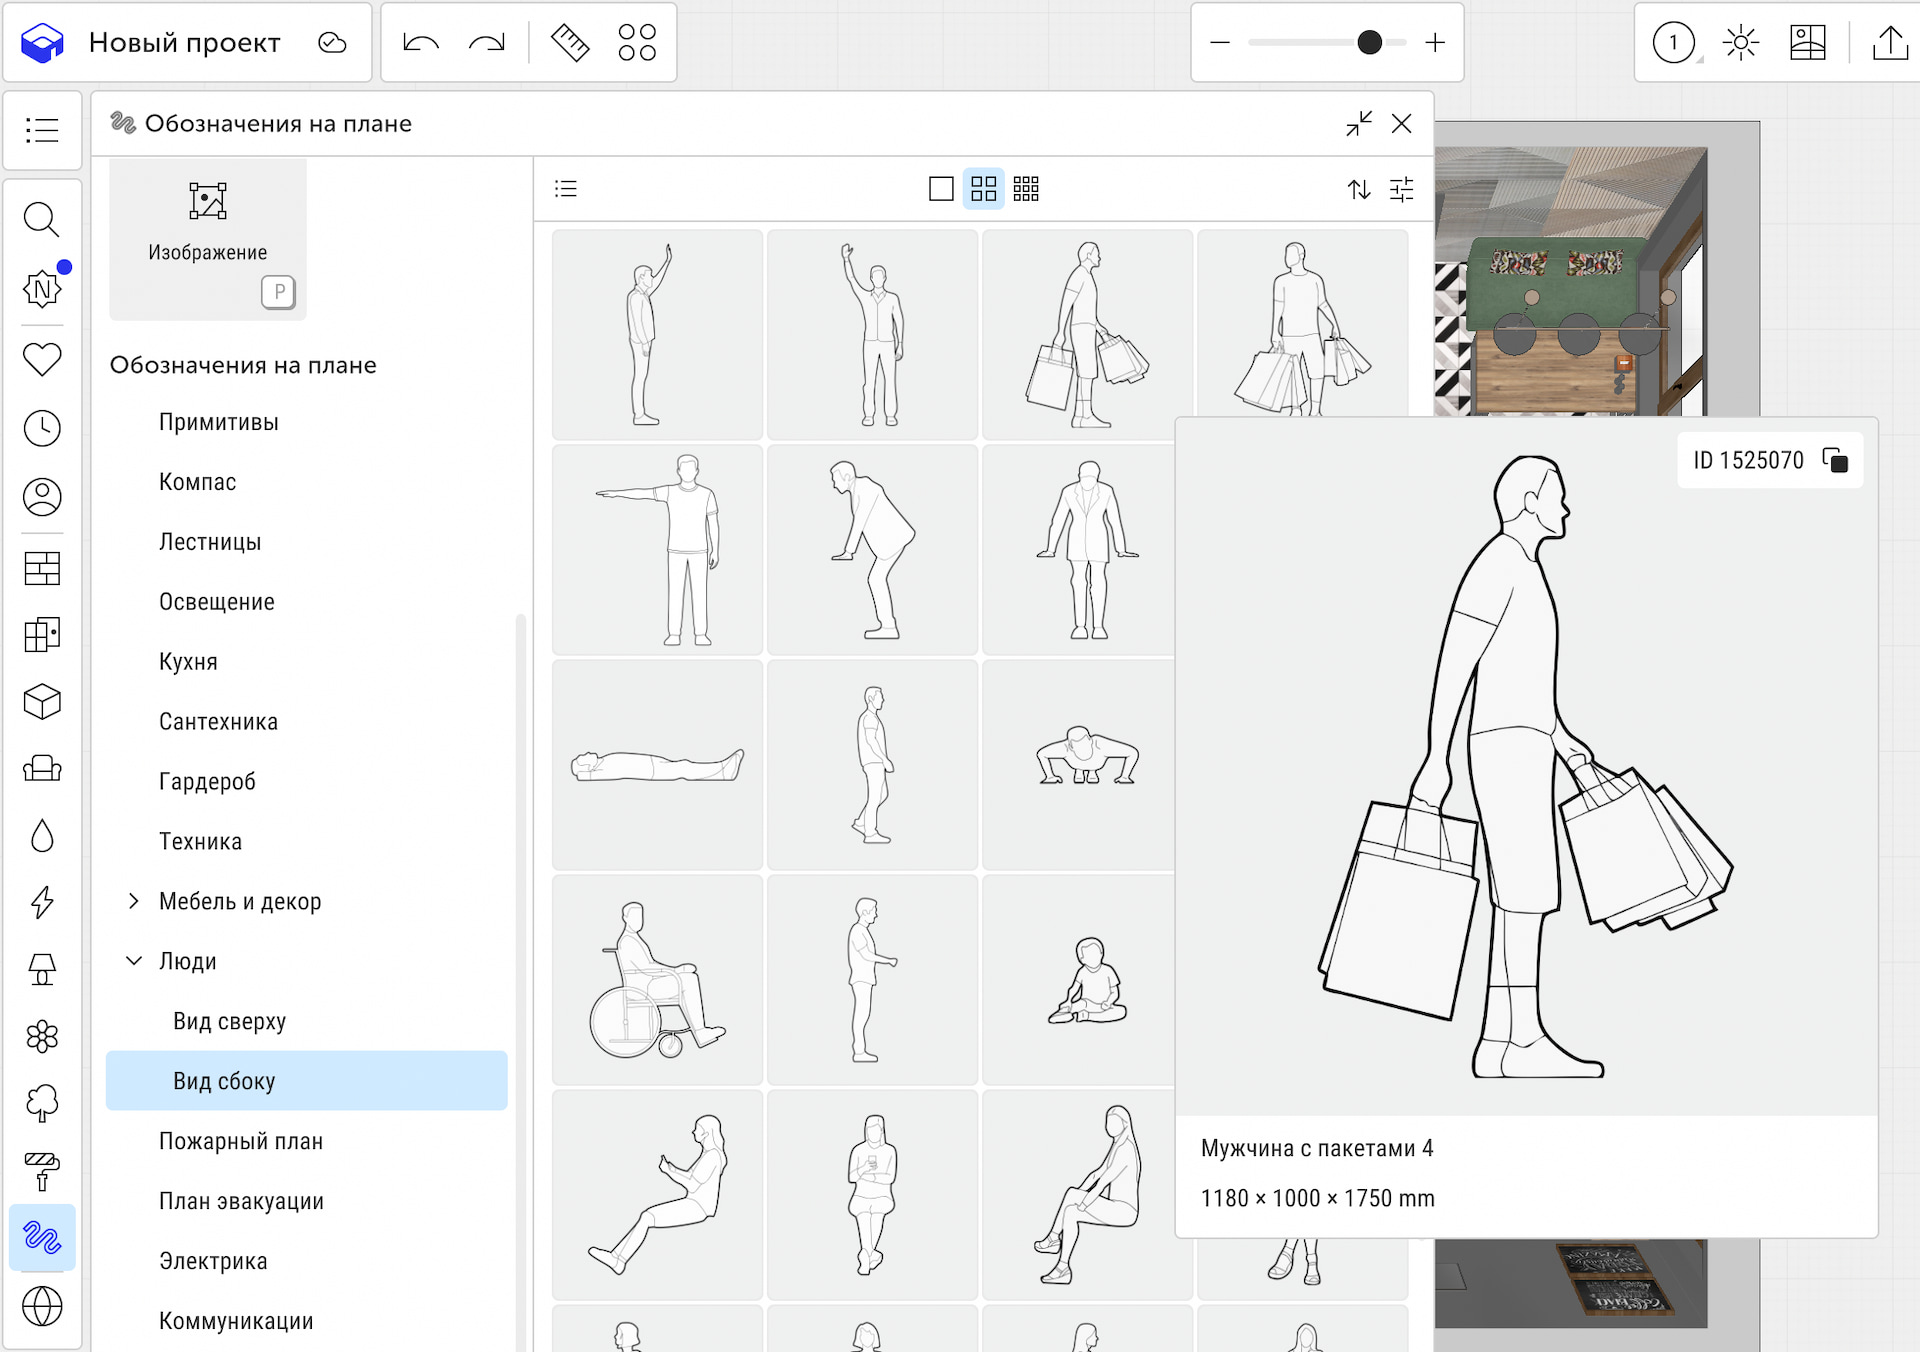Image resolution: width=1920 pixels, height=1352 pixels.
Task: Open the filter settings sliders icon
Action: click(x=1401, y=189)
